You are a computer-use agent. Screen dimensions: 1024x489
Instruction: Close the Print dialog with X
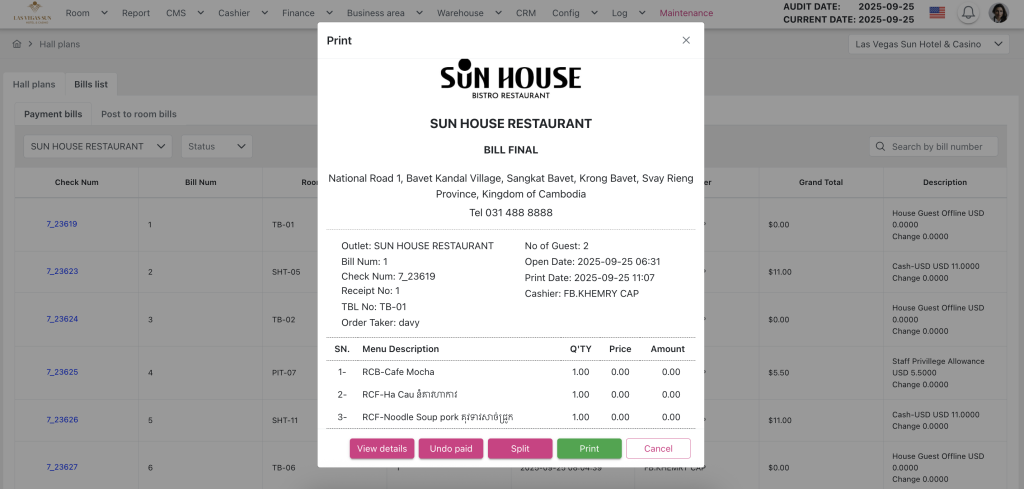(x=686, y=40)
